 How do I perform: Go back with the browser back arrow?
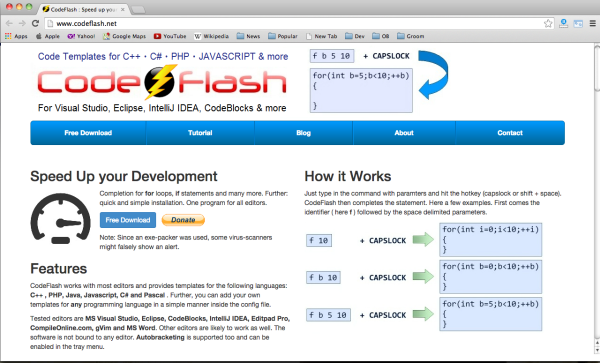(9, 23)
